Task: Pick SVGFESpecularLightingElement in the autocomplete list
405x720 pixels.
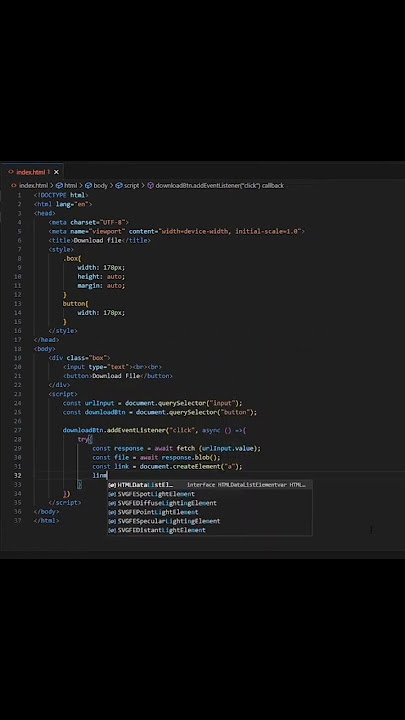Action: click(x=210, y=521)
